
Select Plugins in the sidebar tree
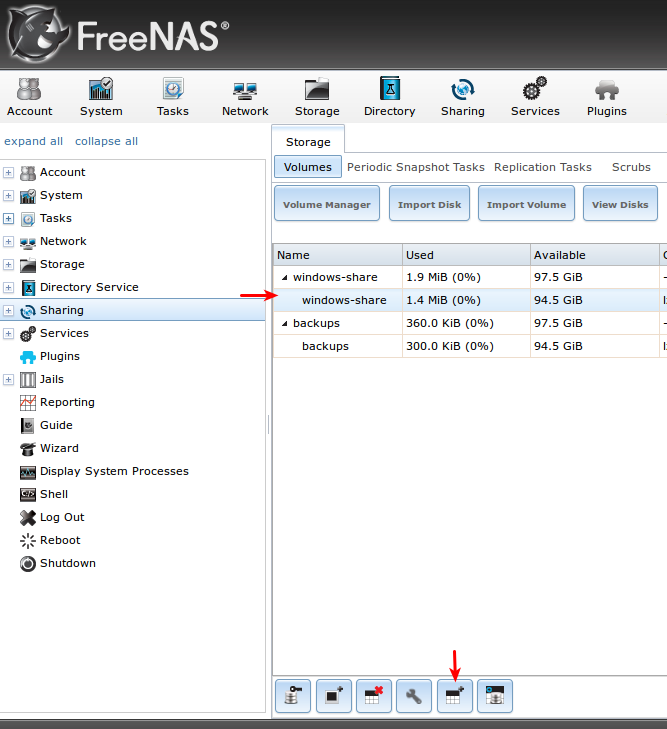(59, 356)
